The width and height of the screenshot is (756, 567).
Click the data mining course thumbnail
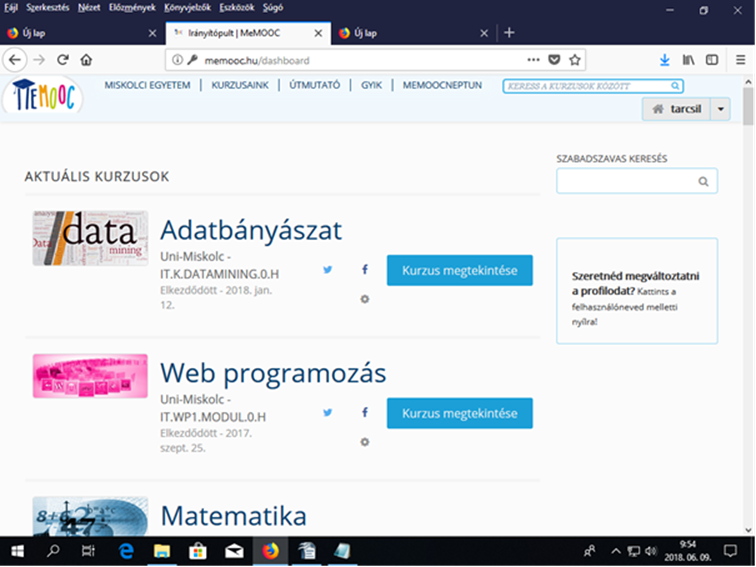(x=90, y=238)
